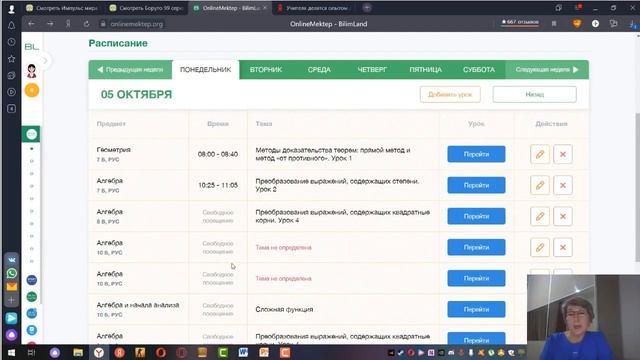The image size is (640, 360).
Task: Open a new browser tab with plus
Action: (367, 7)
